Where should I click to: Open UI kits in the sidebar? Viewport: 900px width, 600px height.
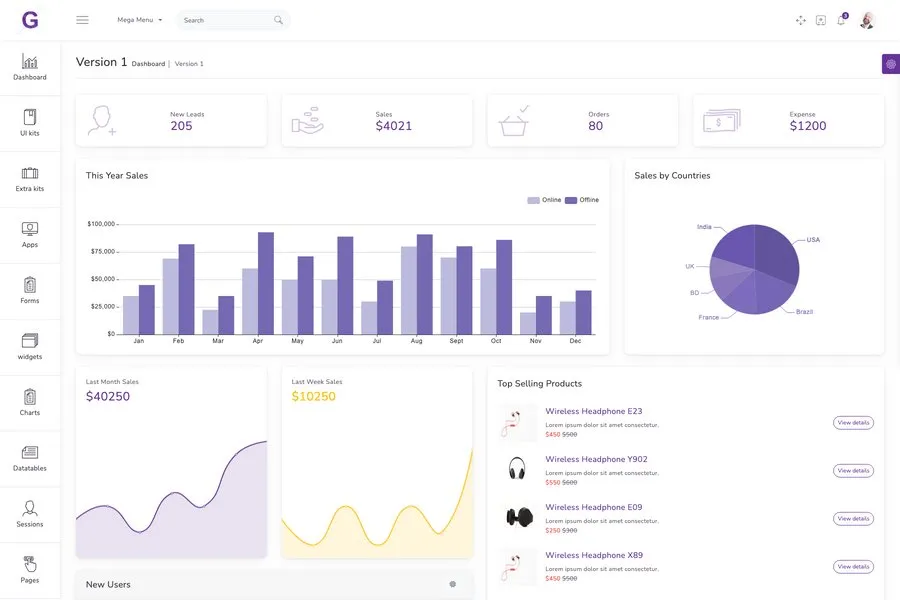click(30, 118)
